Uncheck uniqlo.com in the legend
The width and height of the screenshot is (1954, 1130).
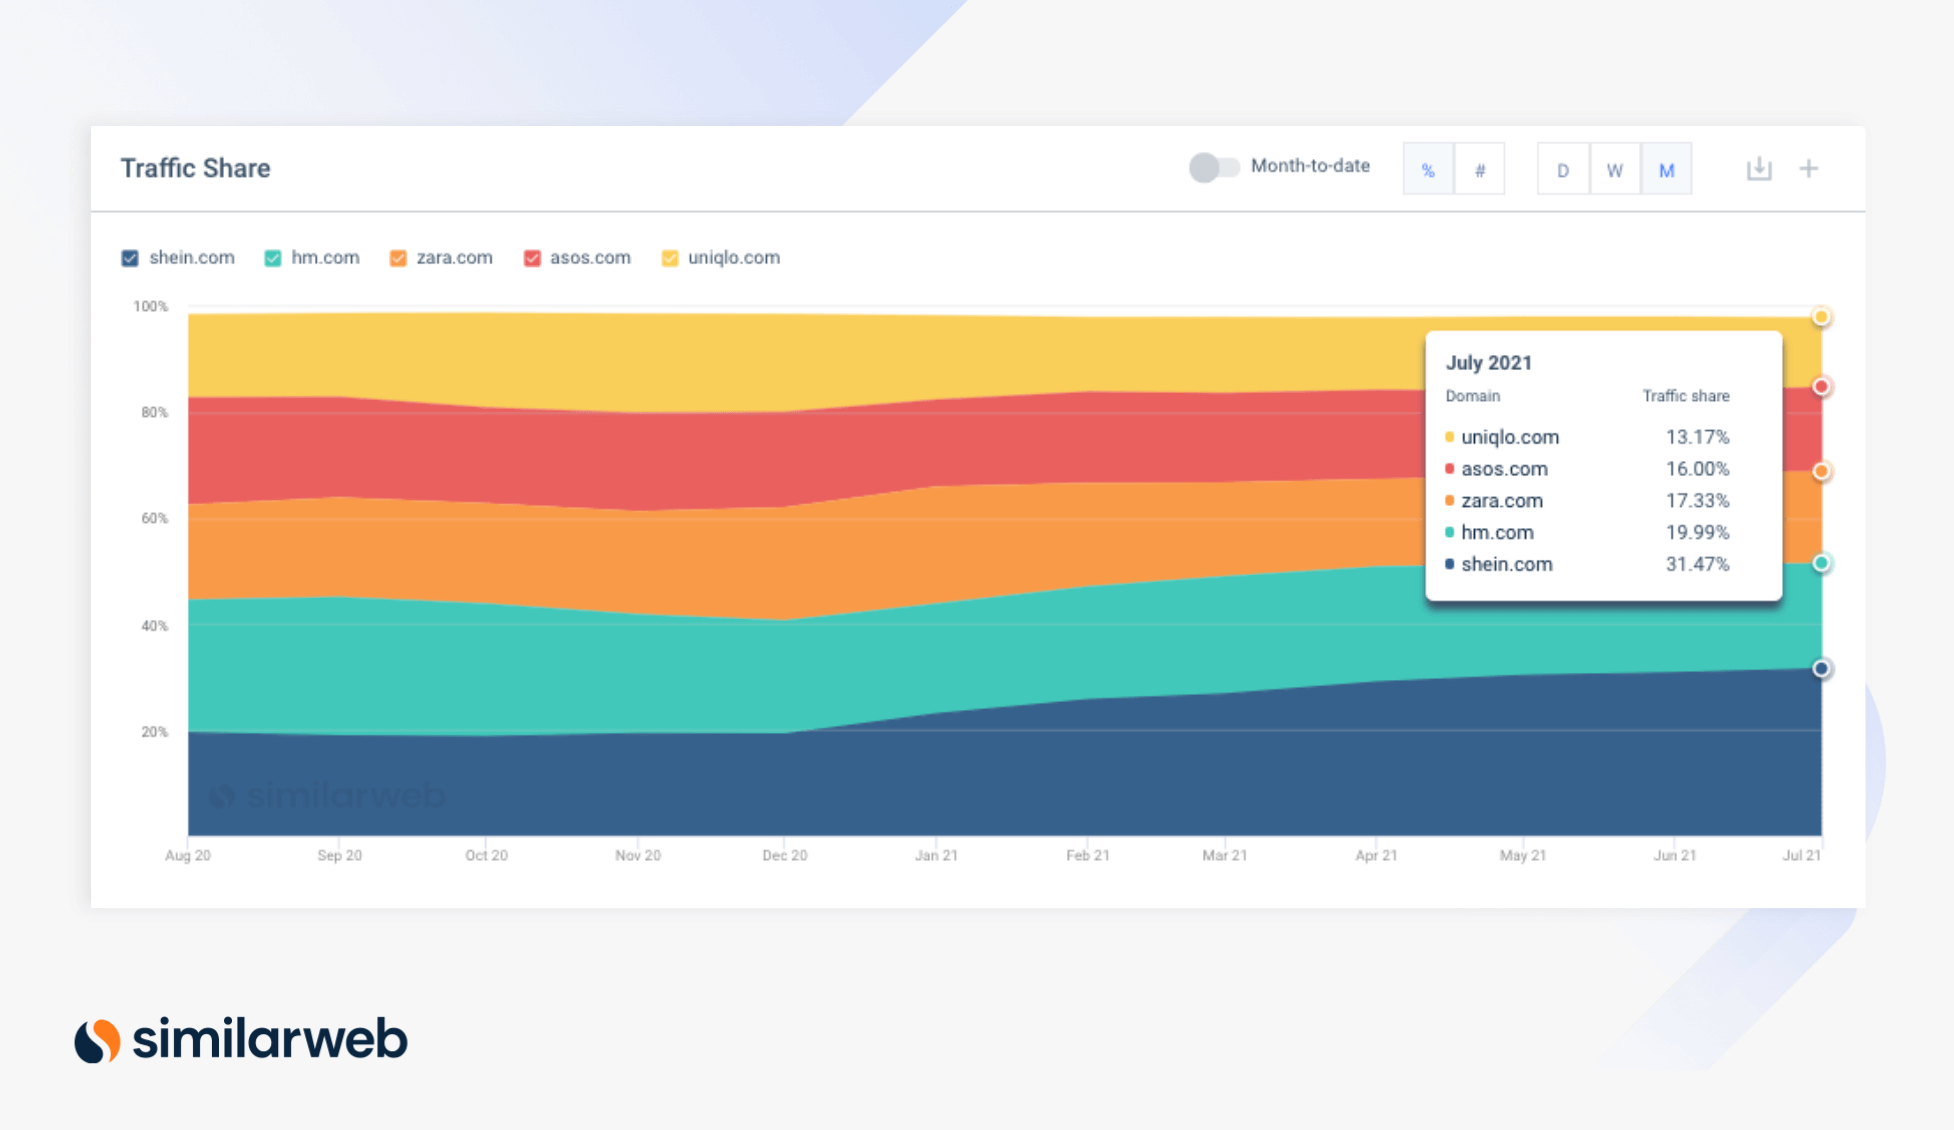tap(670, 258)
